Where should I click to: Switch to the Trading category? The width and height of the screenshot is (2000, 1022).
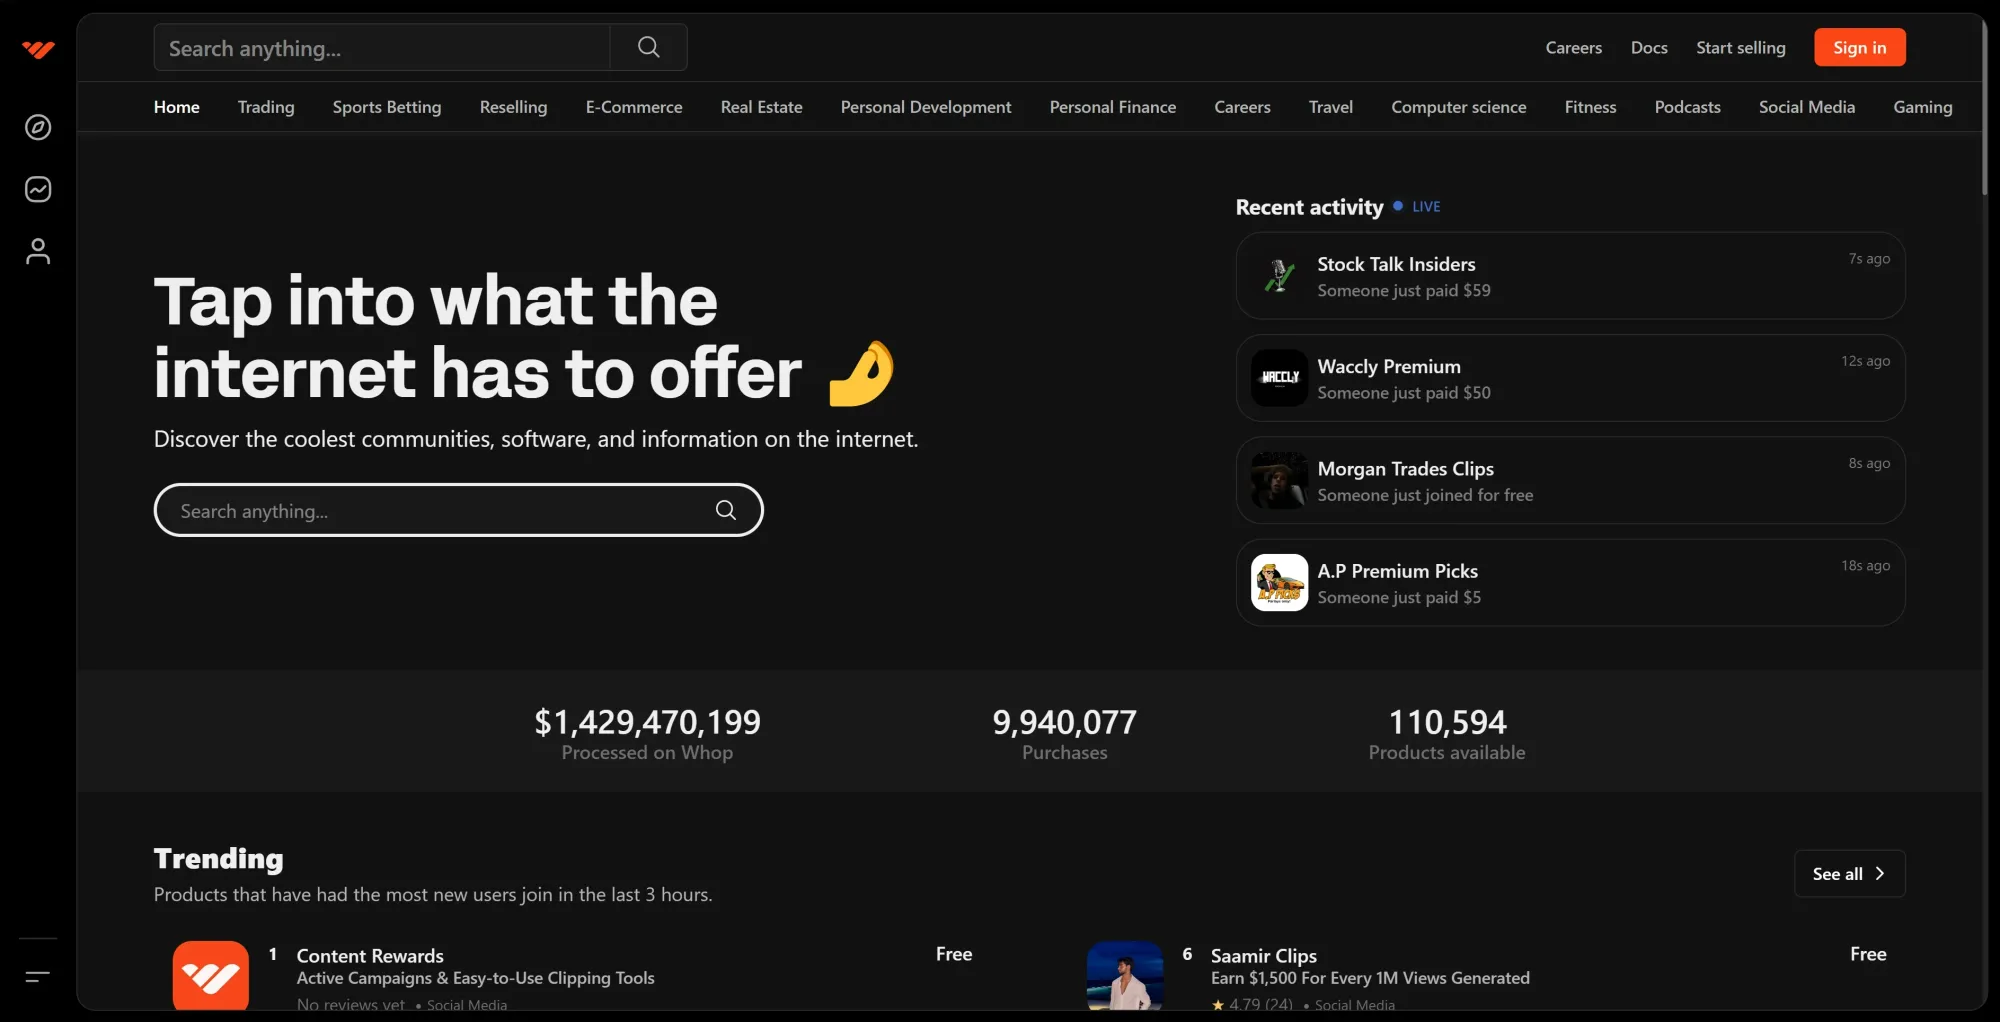[x=266, y=107]
